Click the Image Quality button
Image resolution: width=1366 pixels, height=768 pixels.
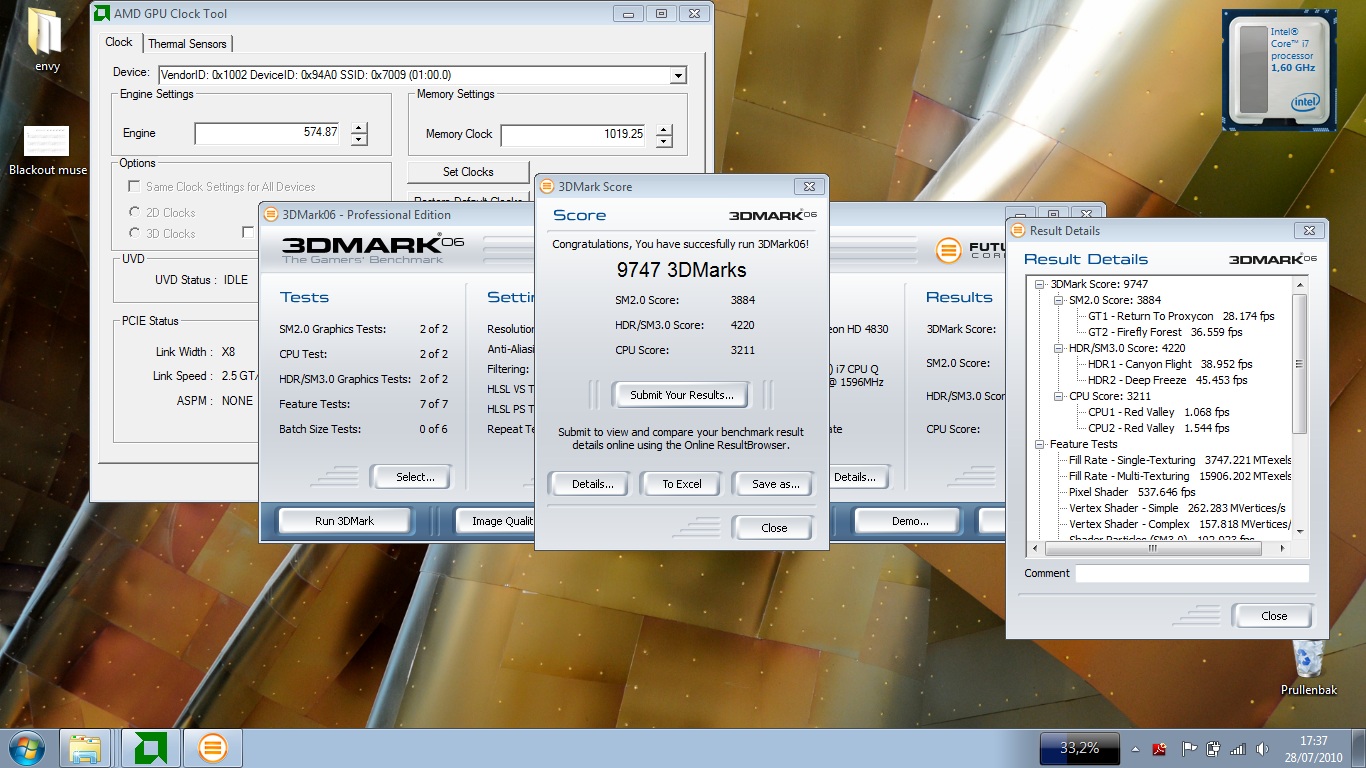496,521
